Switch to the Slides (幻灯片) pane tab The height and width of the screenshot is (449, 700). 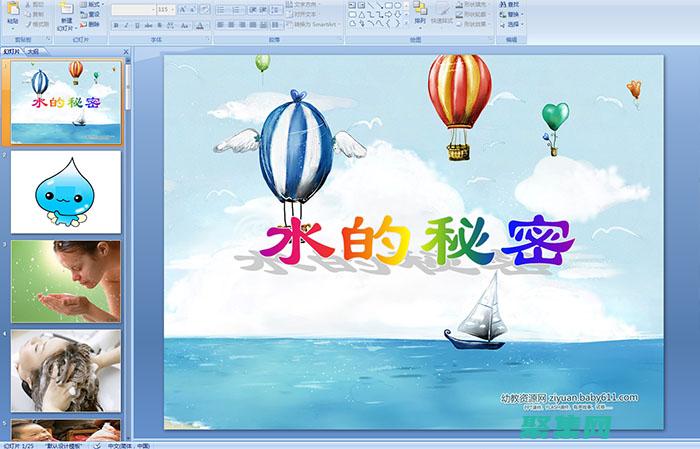(12, 49)
